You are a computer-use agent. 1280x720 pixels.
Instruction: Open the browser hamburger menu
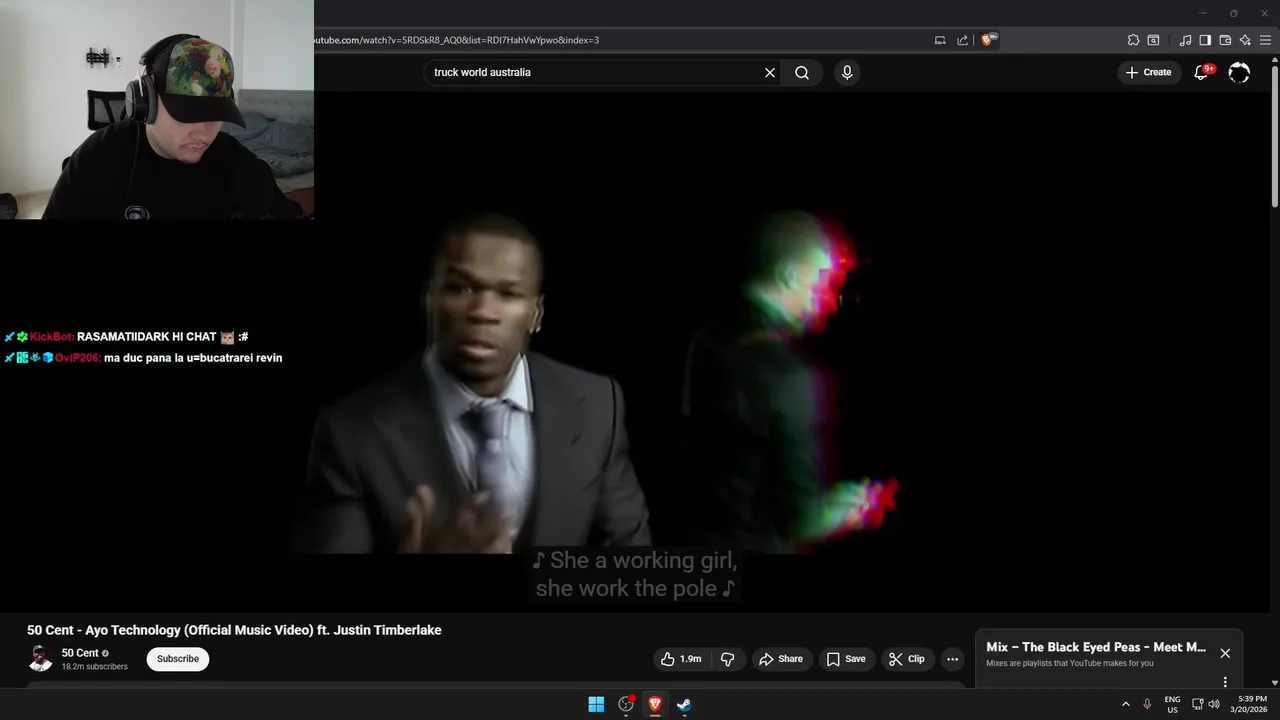[x=1265, y=40]
